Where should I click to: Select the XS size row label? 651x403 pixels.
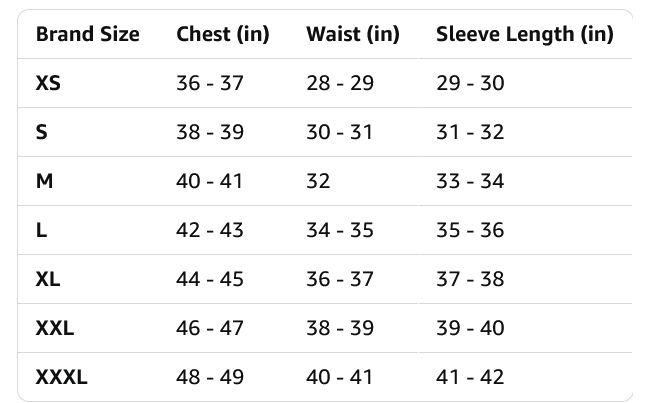[x=48, y=83]
